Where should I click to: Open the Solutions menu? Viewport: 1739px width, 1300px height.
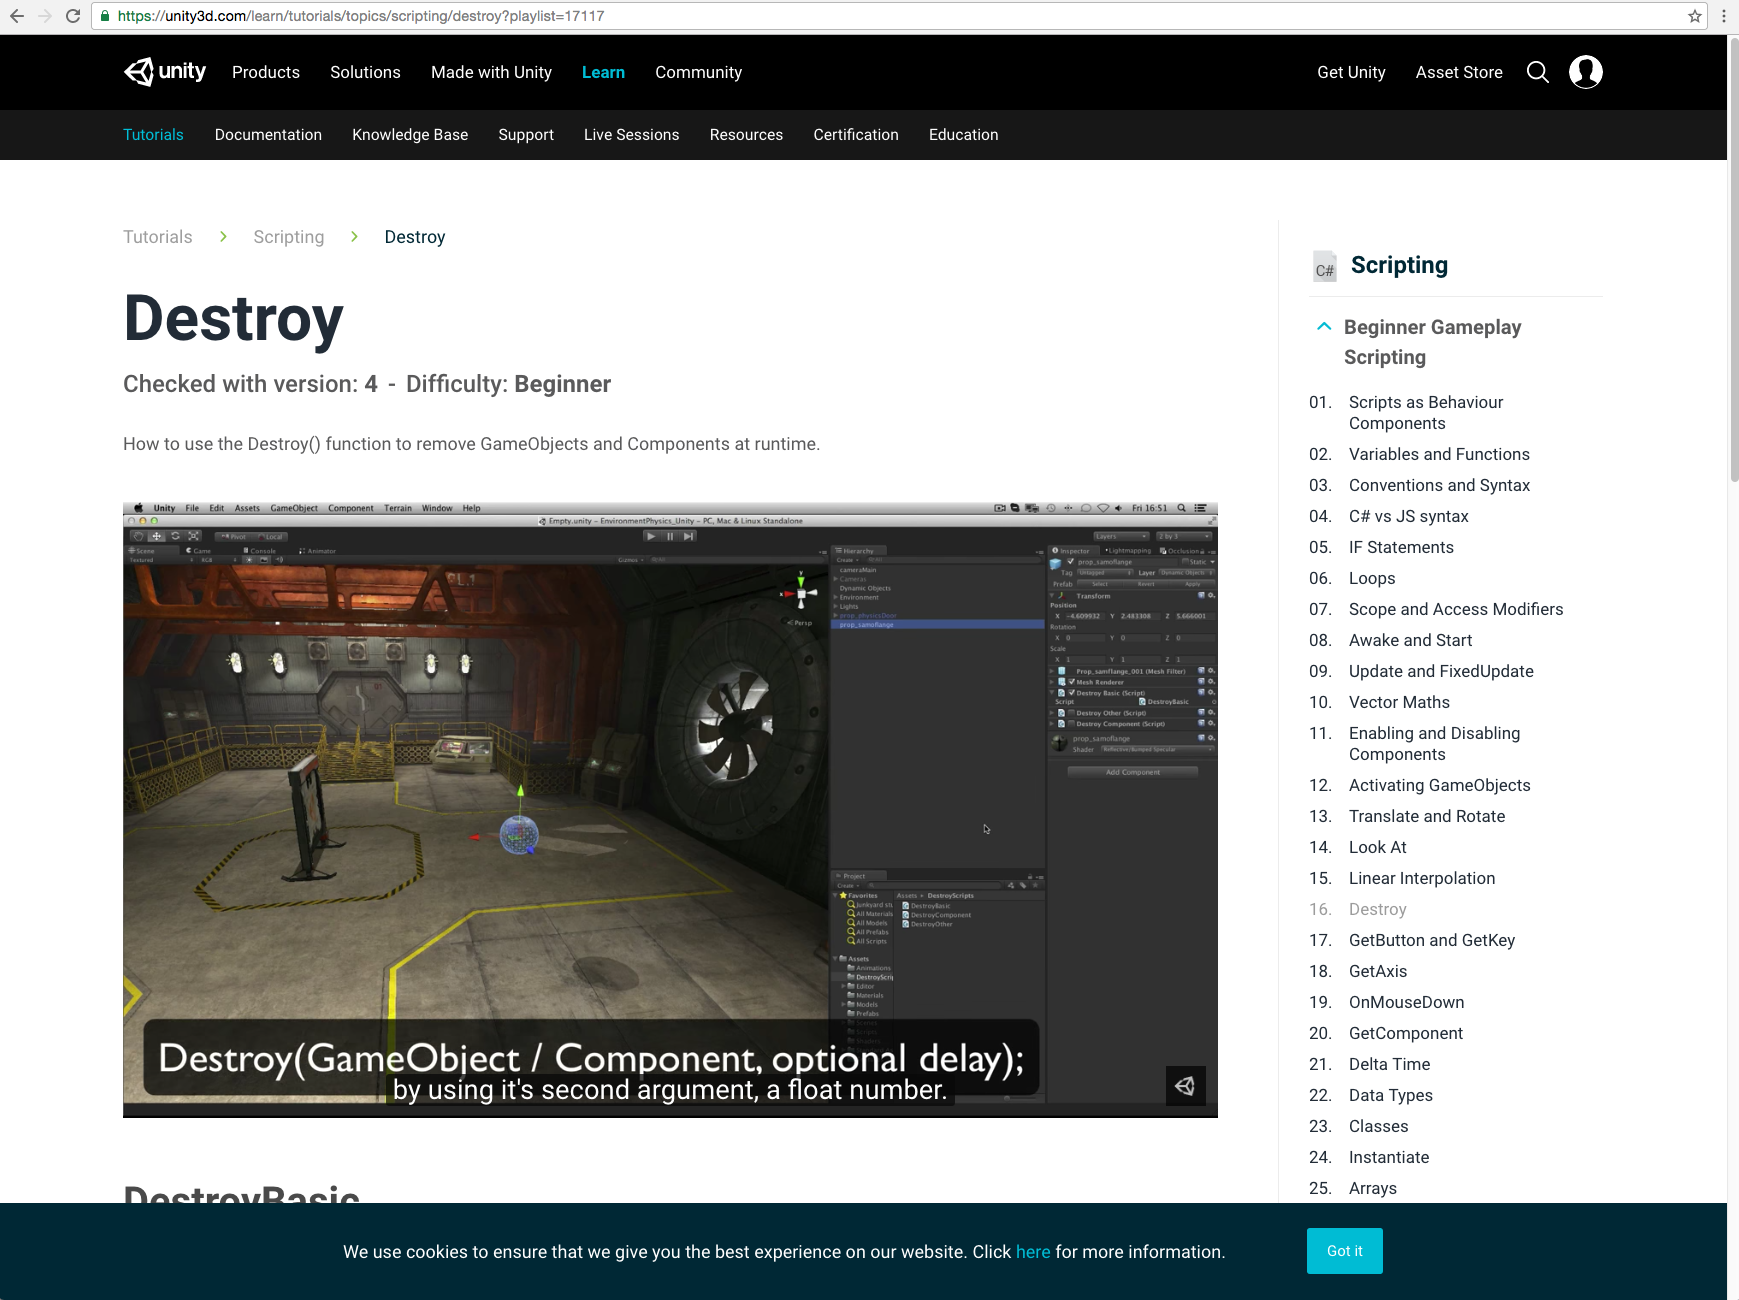click(365, 72)
